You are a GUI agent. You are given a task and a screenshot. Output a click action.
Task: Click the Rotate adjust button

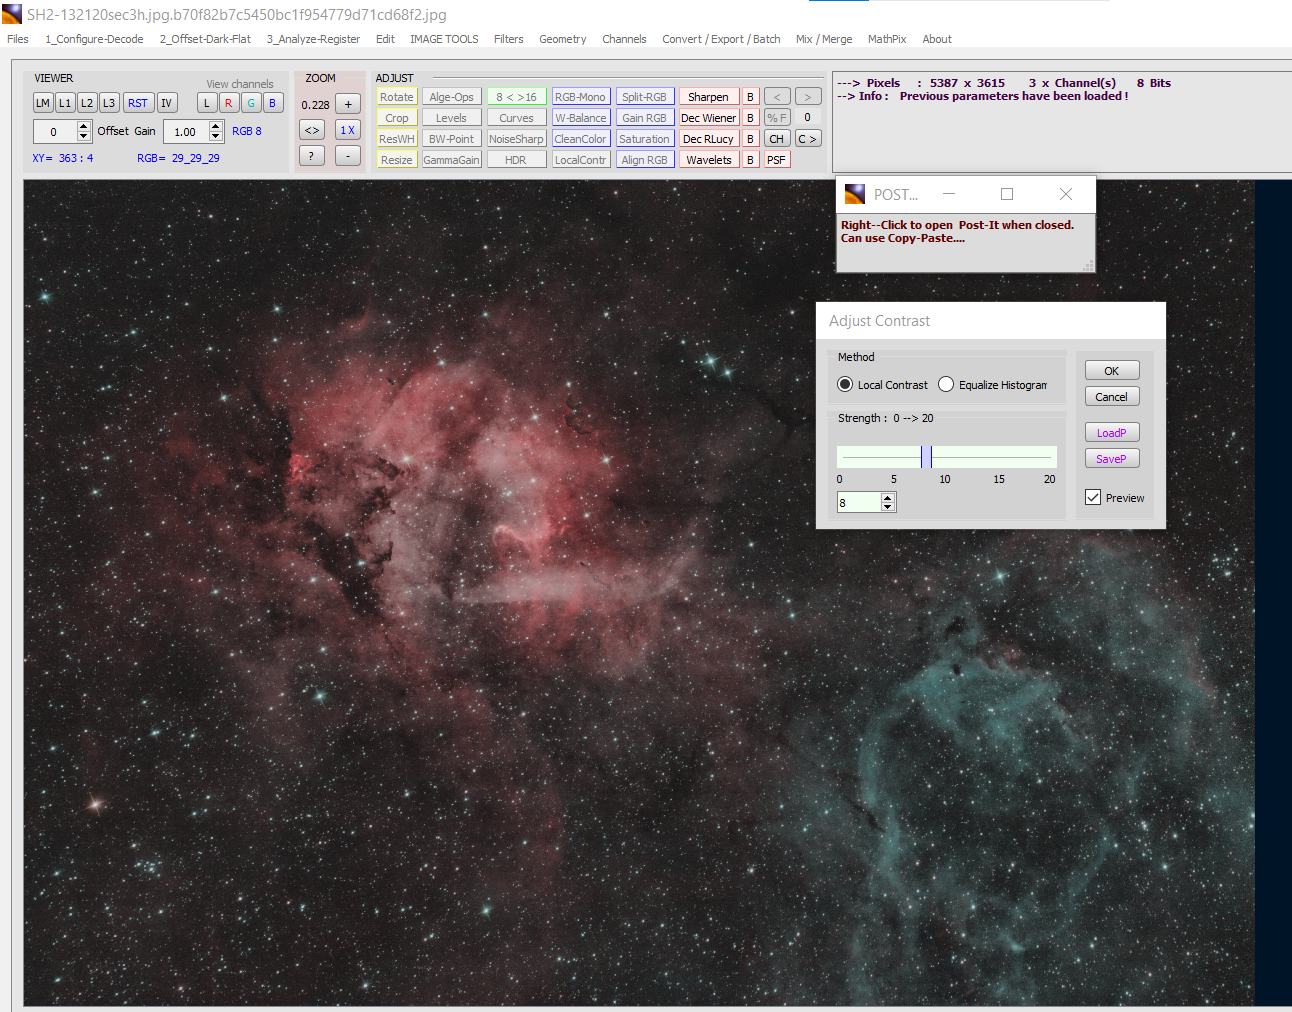click(397, 97)
